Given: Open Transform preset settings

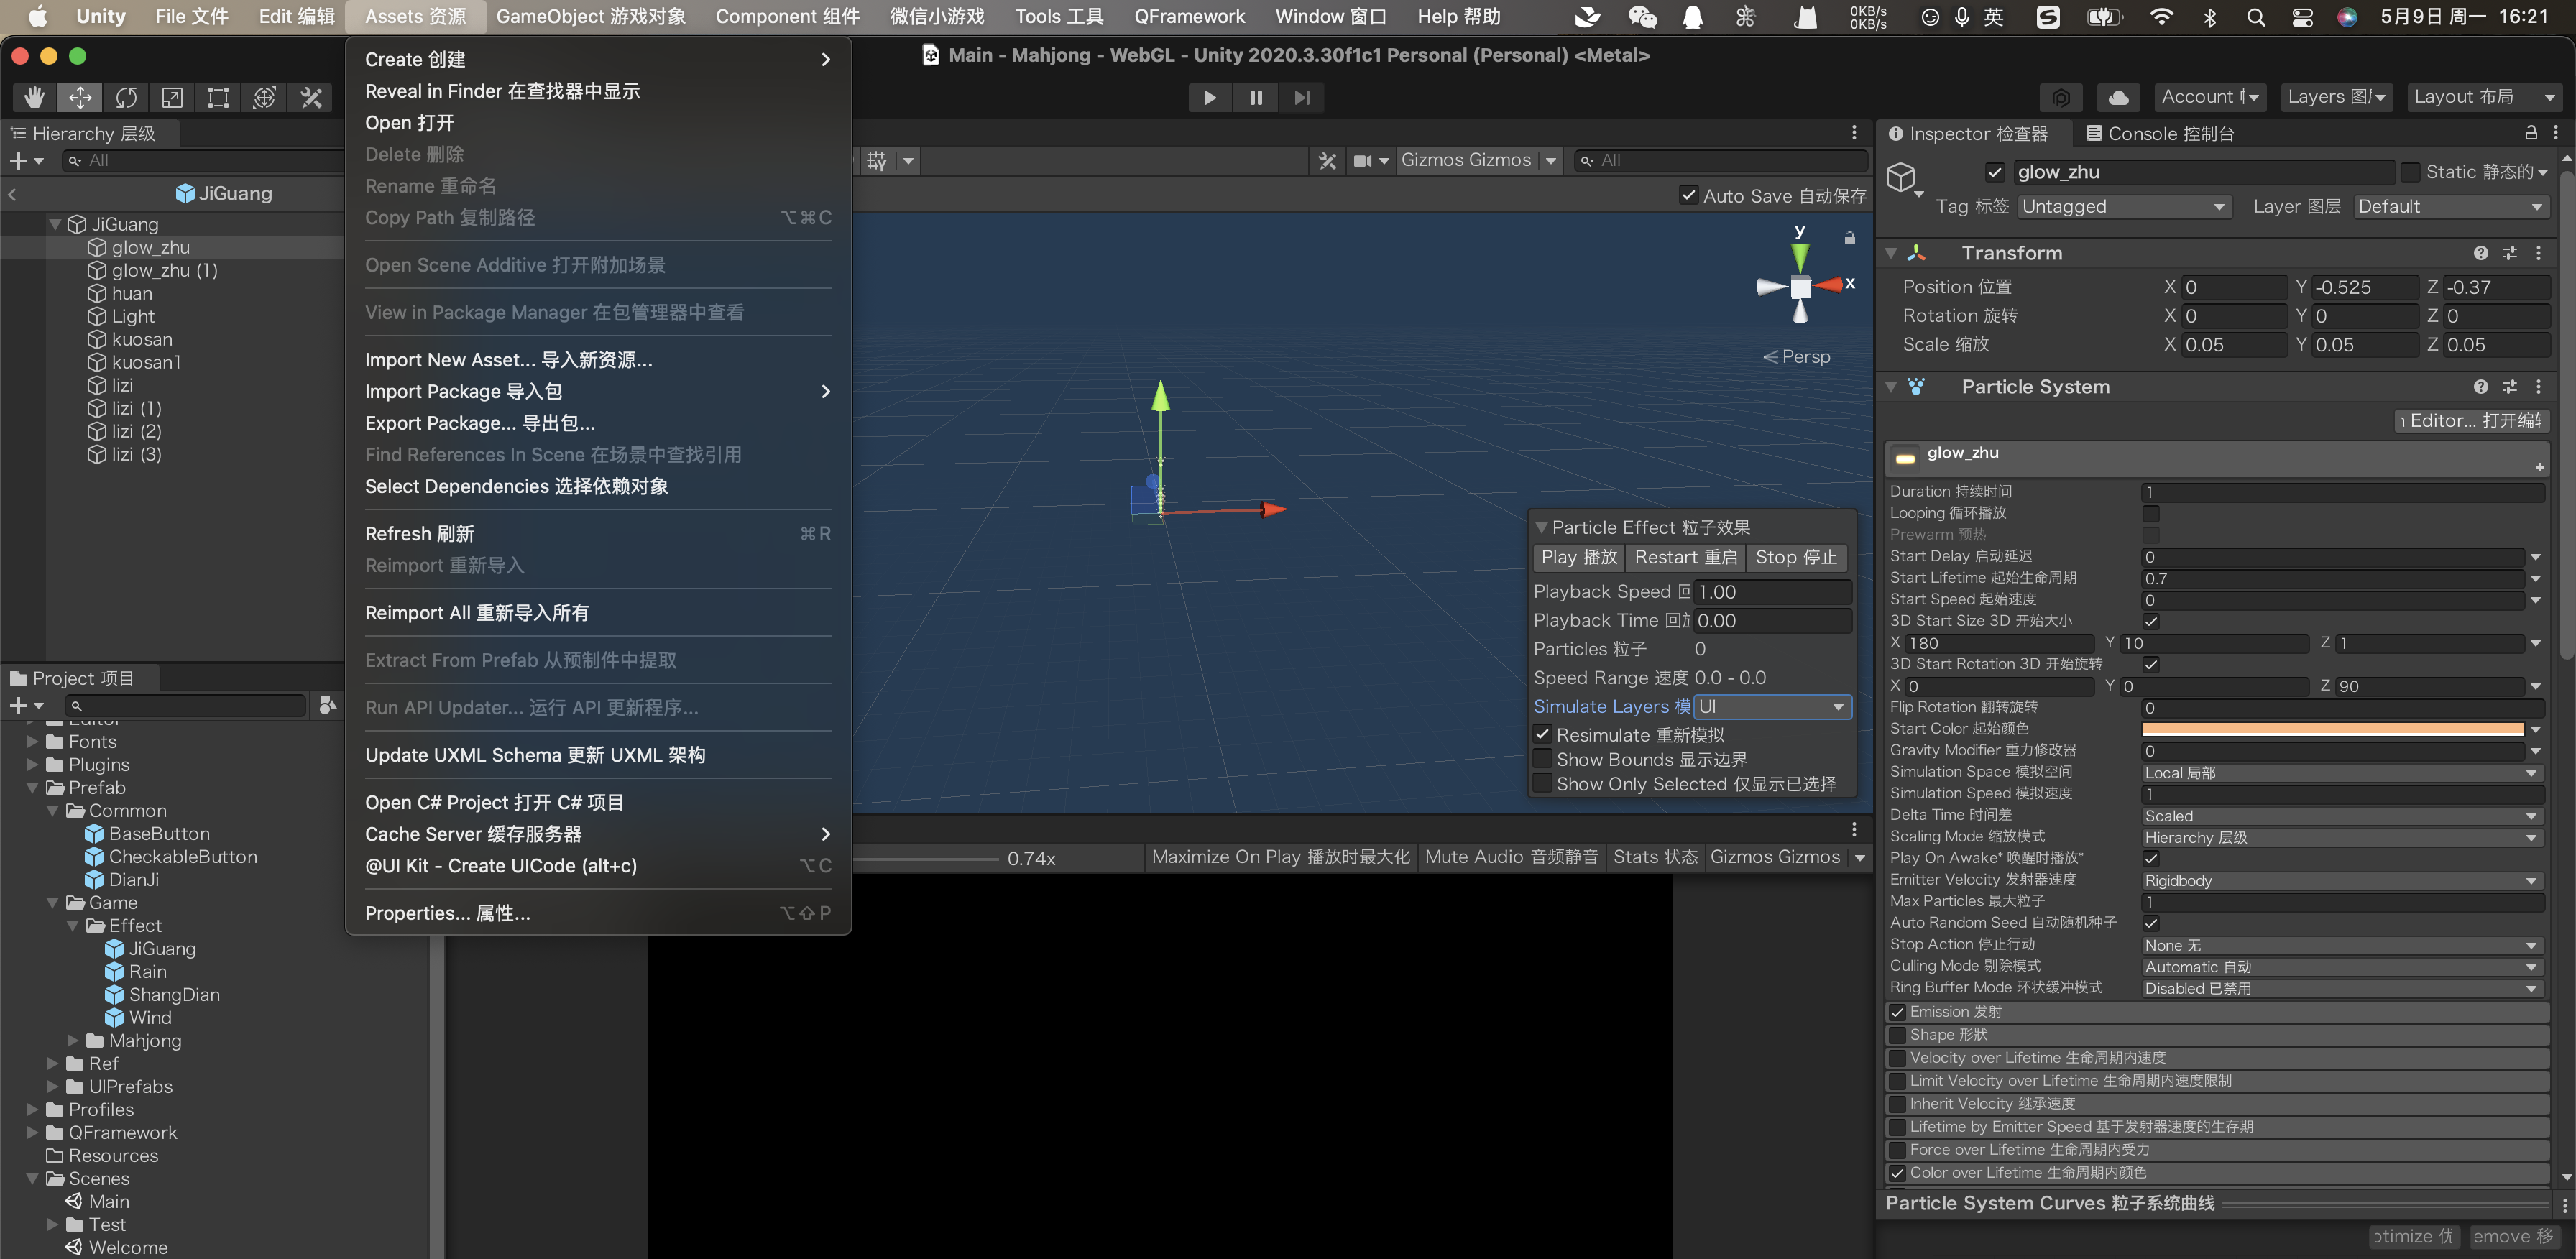Looking at the screenshot, I should 2509,253.
